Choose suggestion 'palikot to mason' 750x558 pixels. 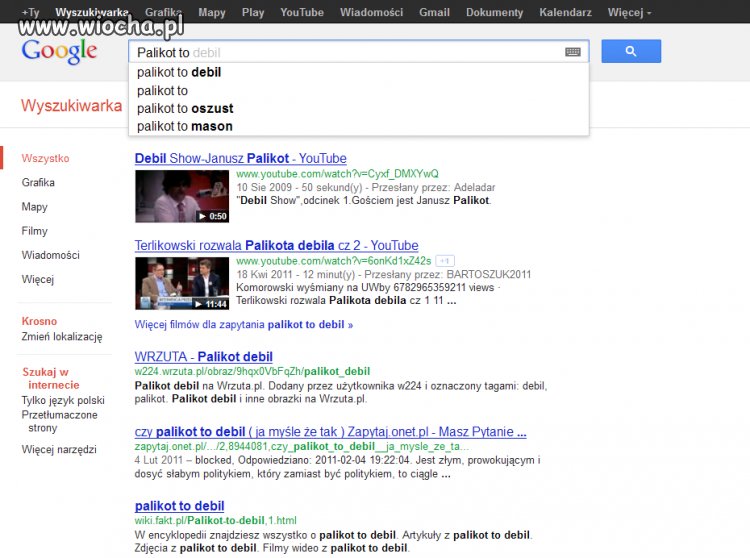pos(359,126)
